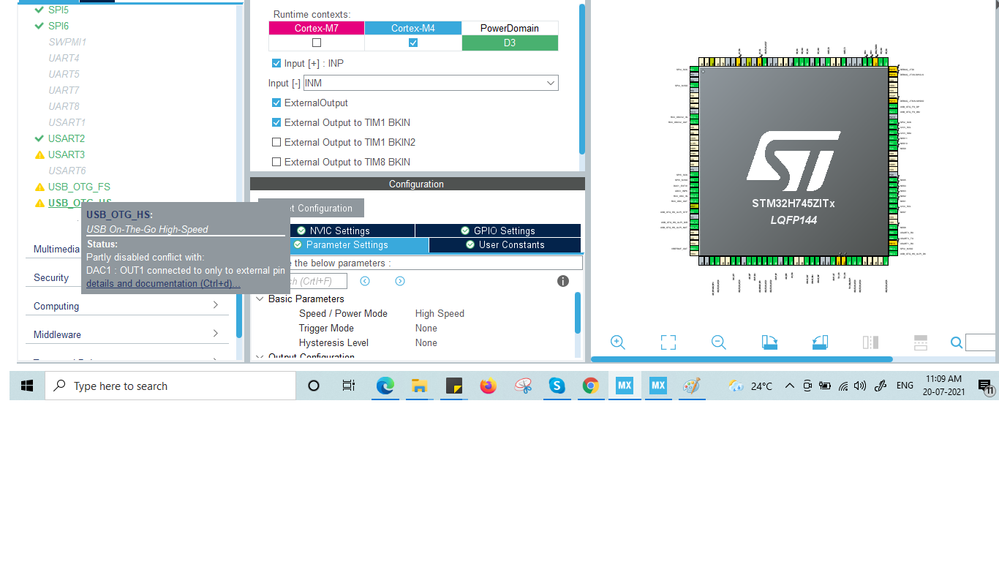
Task: Rotate the chip clockwise
Action: (x=769, y=342)
